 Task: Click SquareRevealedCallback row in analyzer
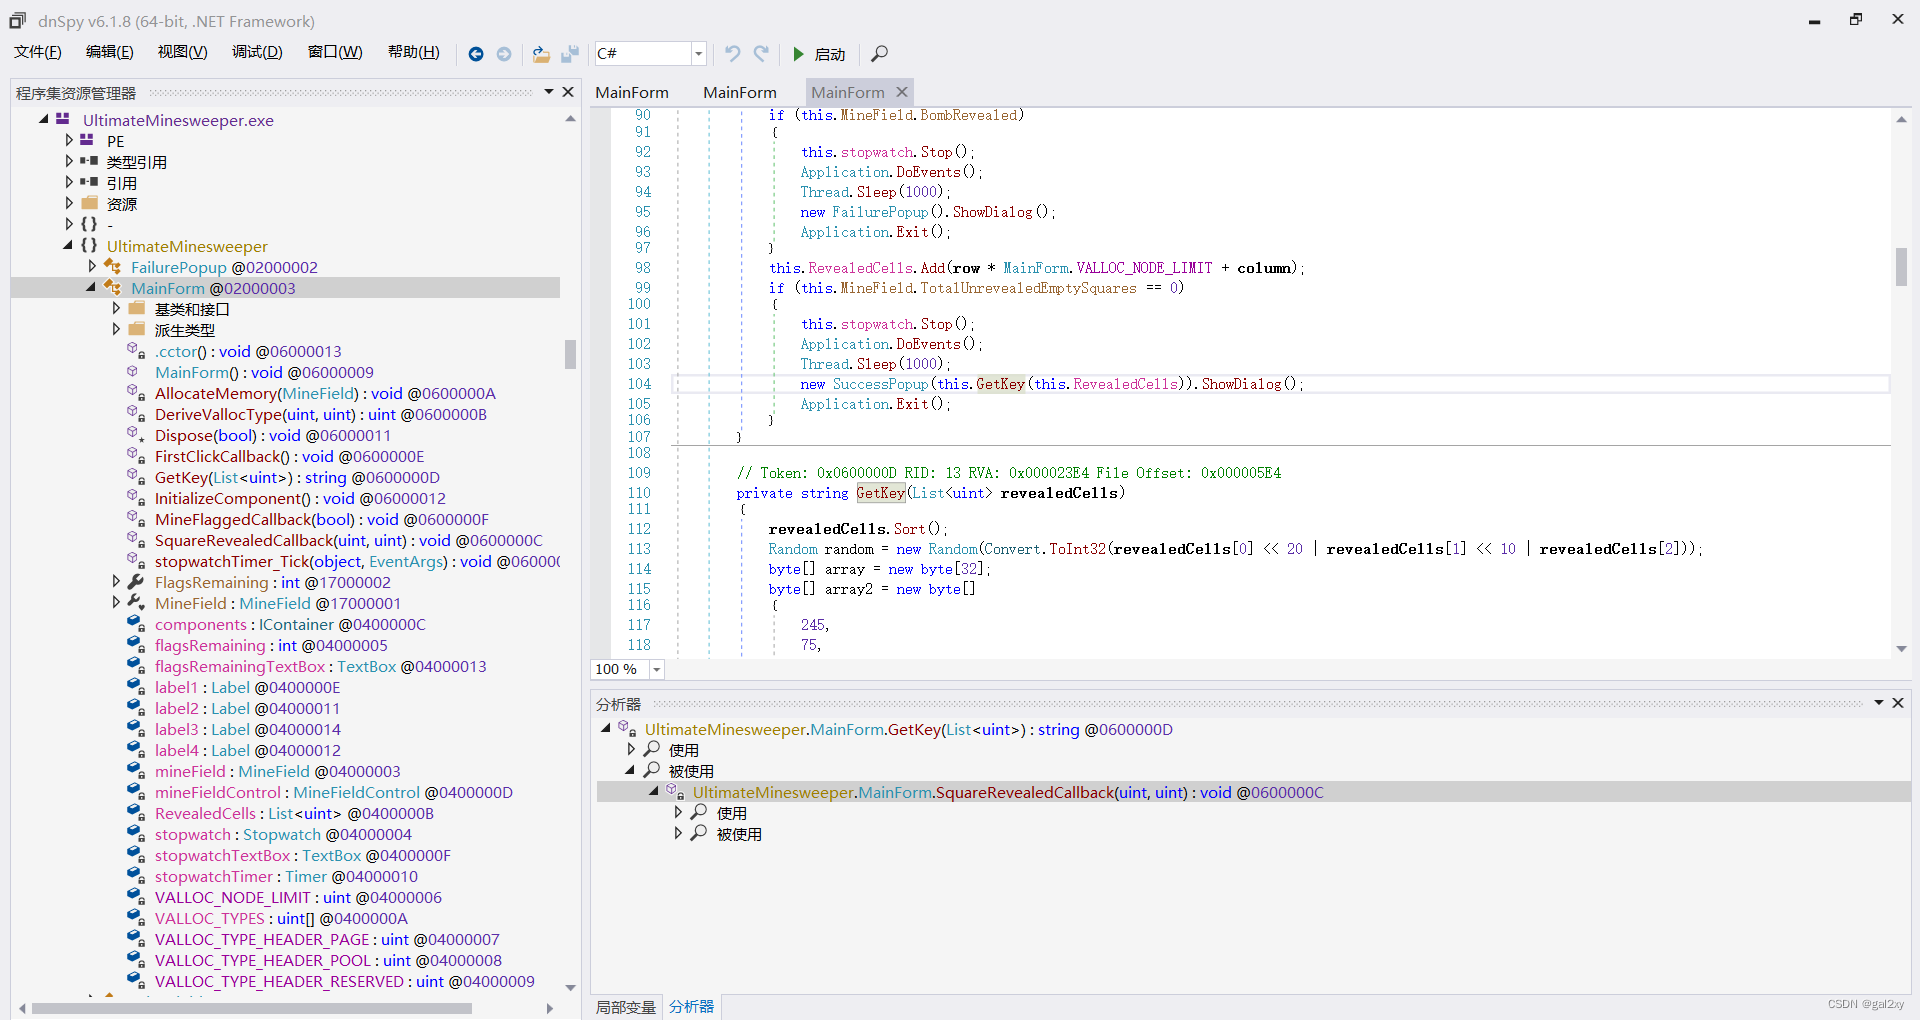tap(1254, 792)
